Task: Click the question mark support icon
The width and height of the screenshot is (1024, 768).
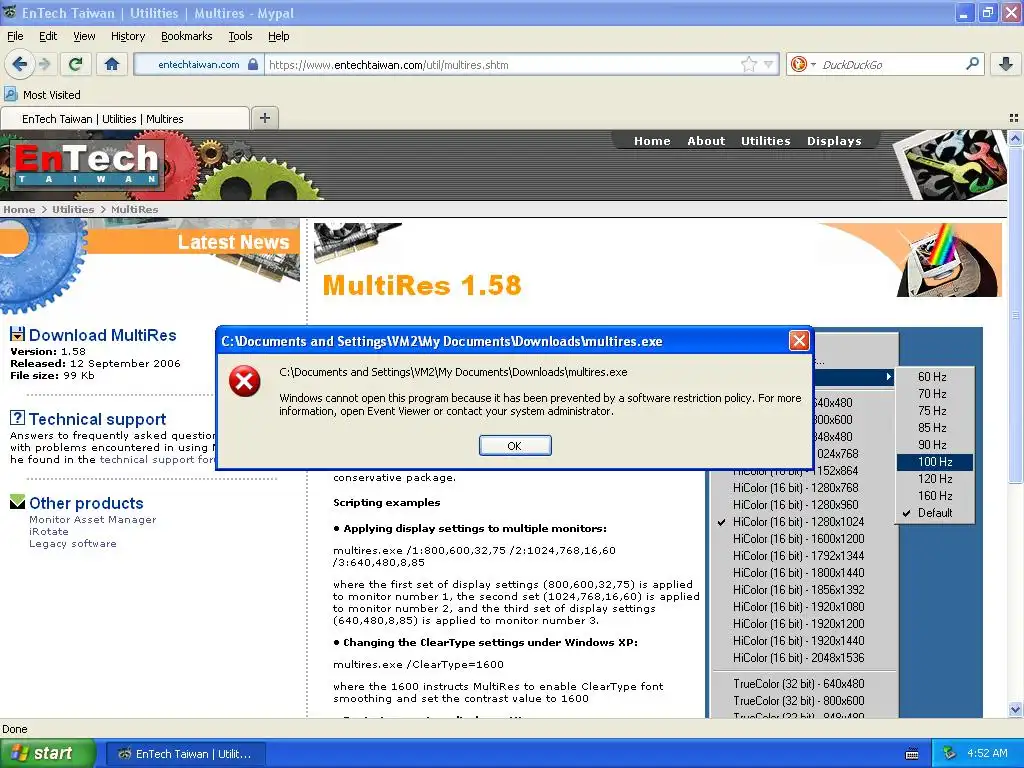Action: point(18,418)
